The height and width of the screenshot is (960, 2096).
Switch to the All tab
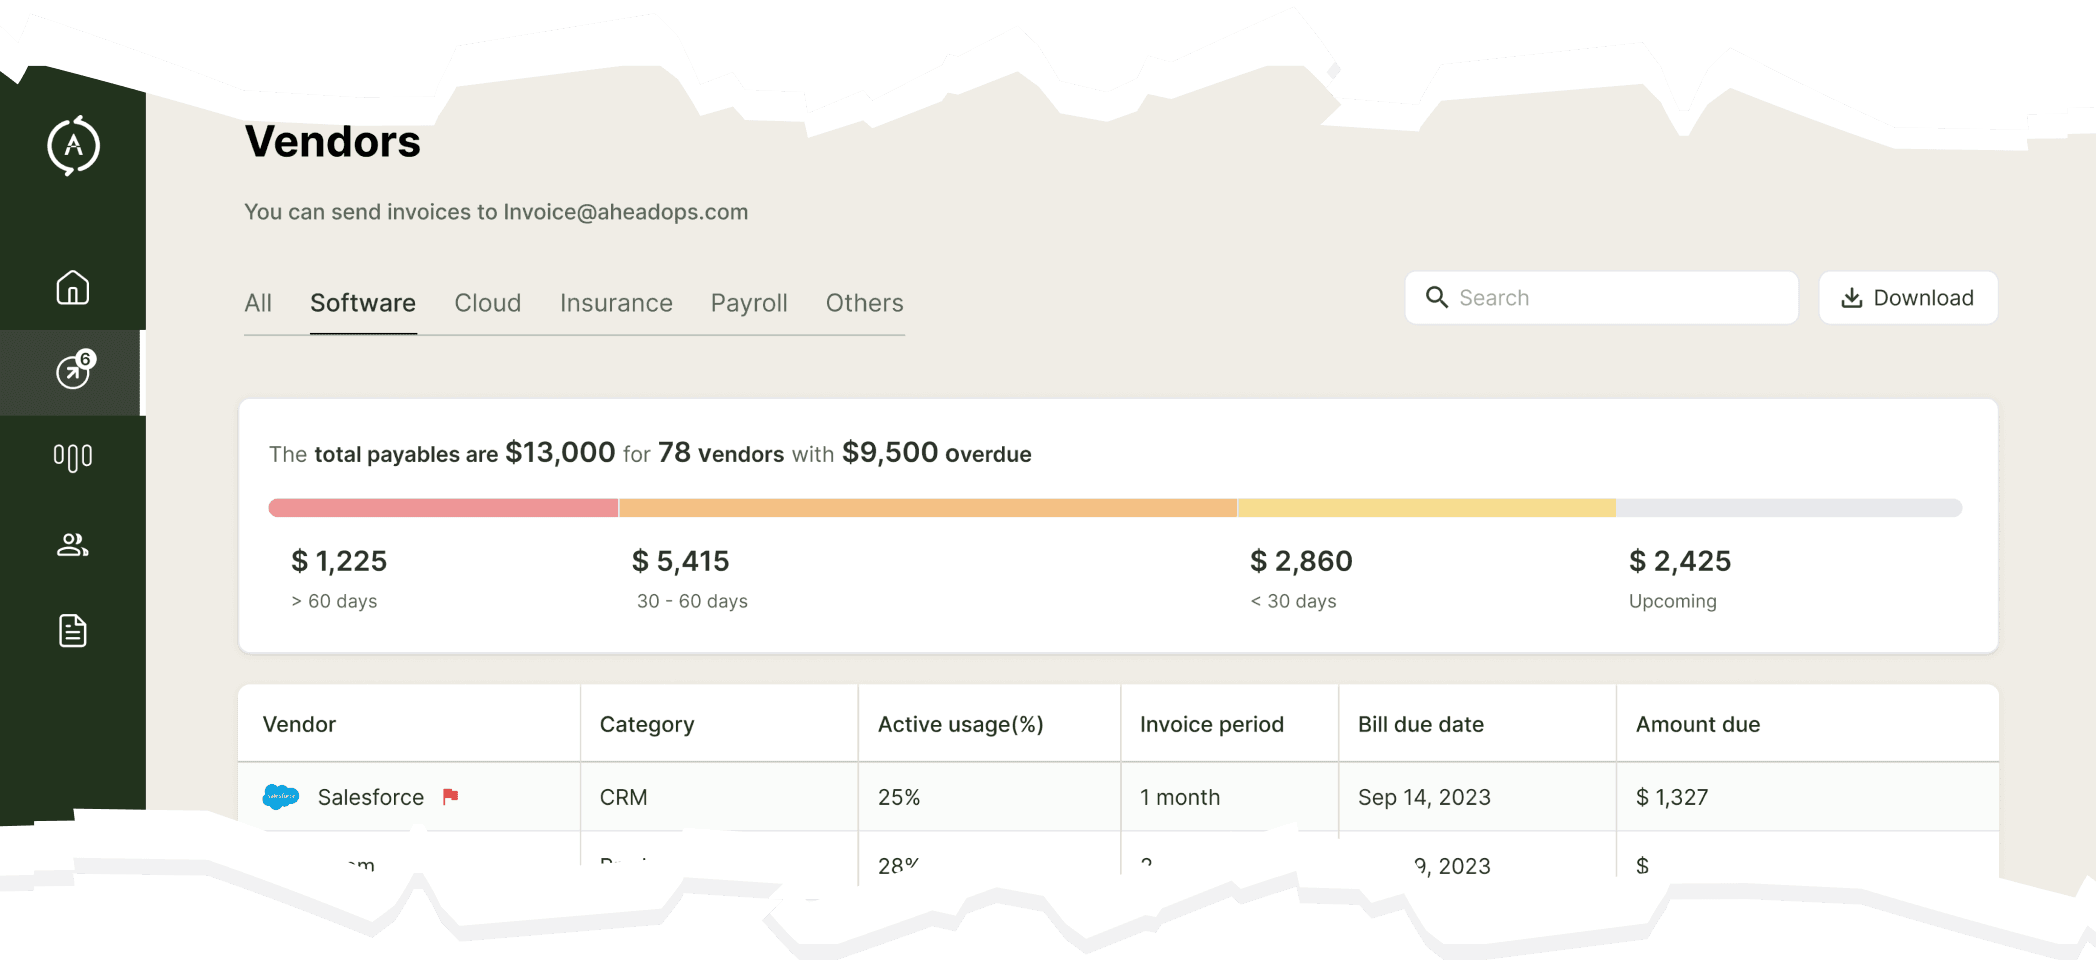258,303
